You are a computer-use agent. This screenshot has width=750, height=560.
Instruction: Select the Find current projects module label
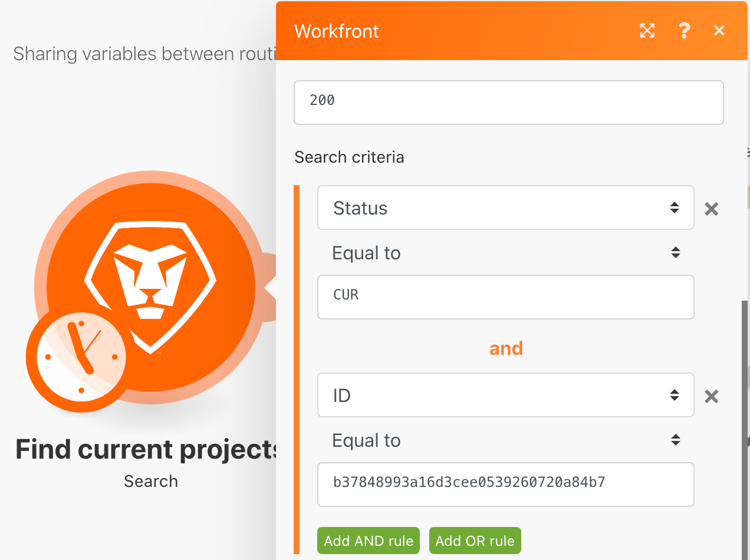(x=146, y=450)
